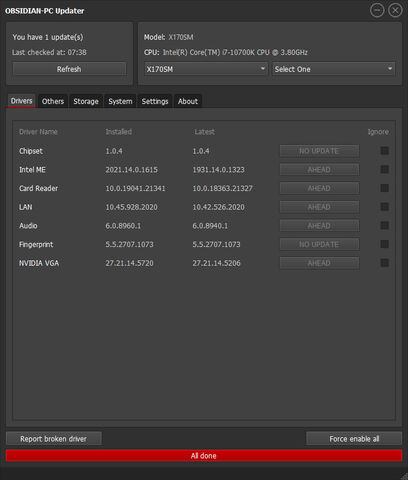
Task: Select the Chipset driver name
Action: (31, 151)
